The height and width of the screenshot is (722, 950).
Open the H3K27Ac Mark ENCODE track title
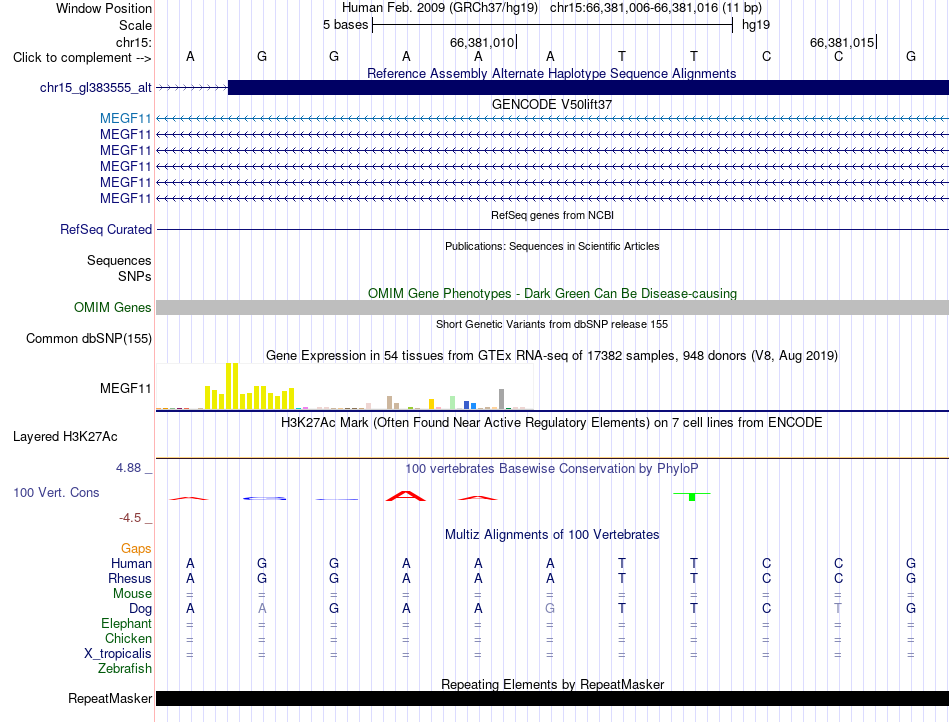coord(552,422)
